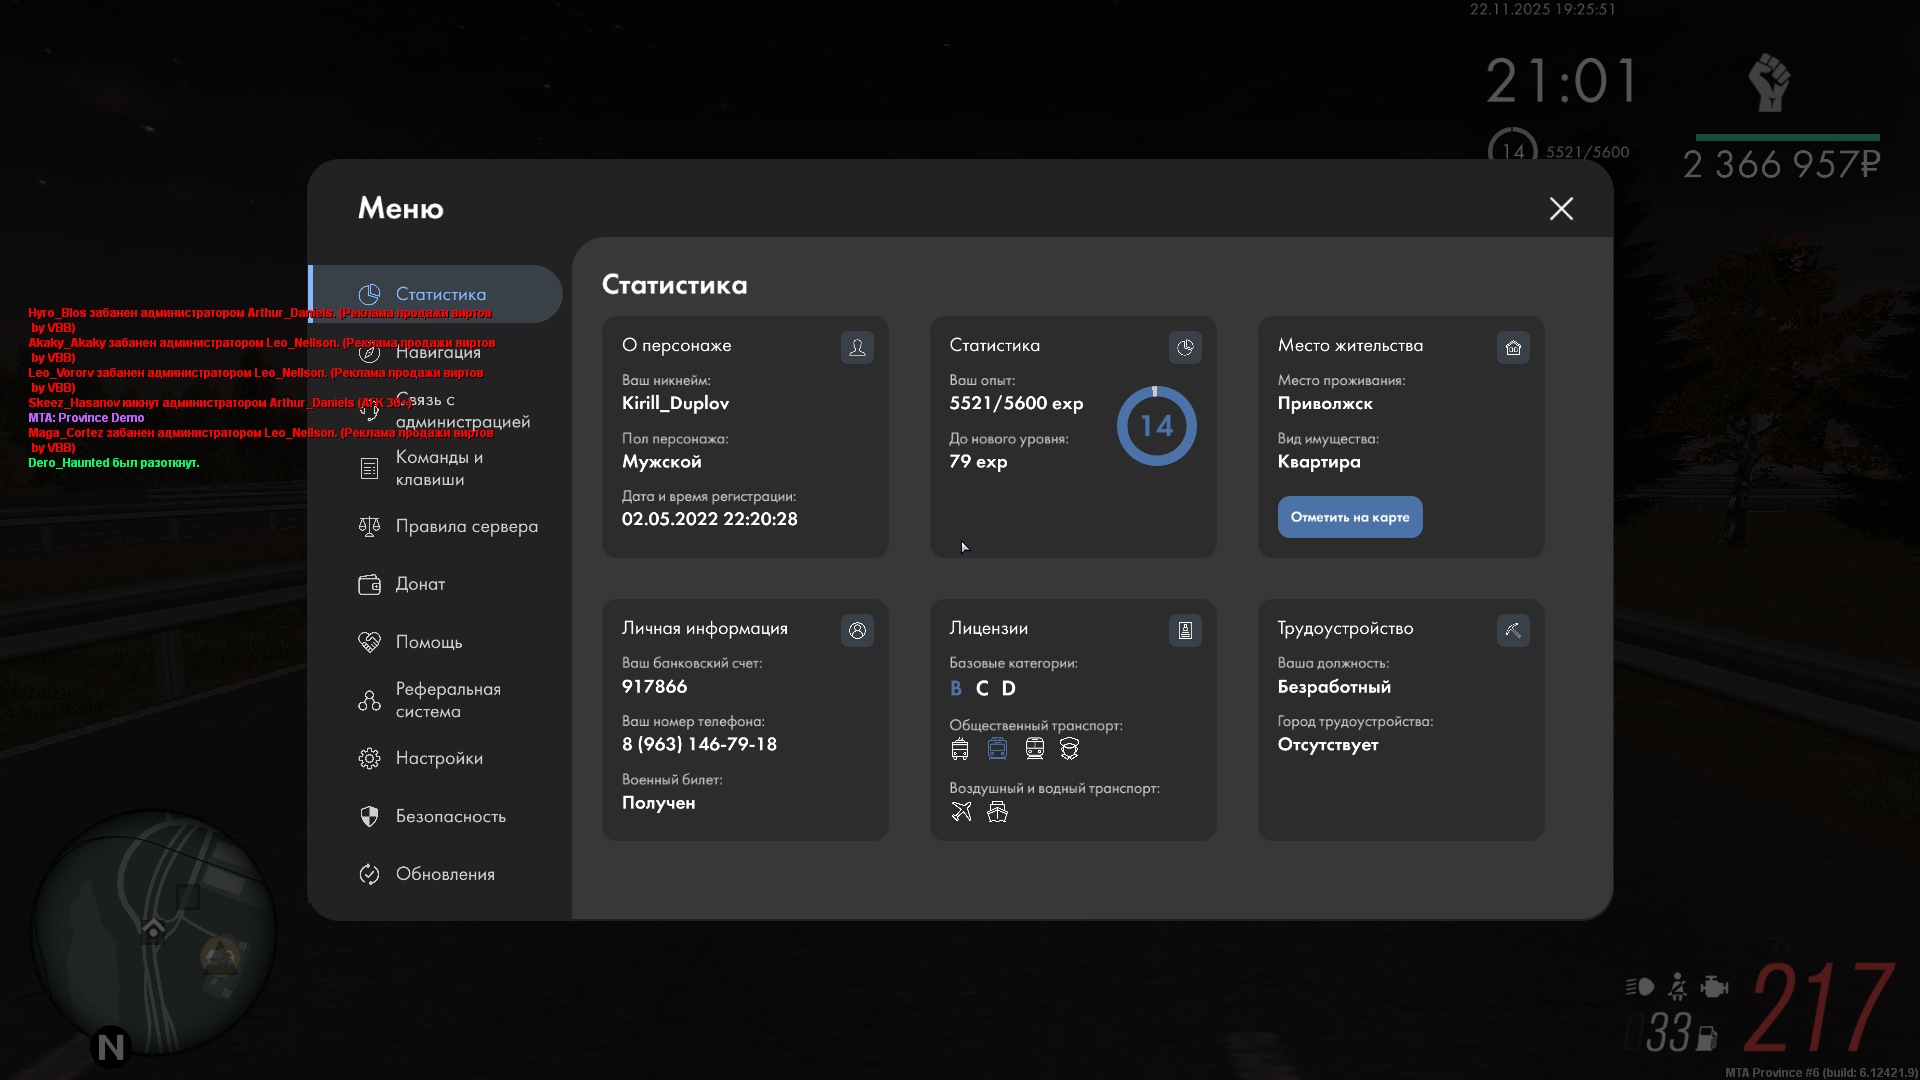Click the pickaxe icon in Трудоустройство card
The width and height of the screenshot is (1920, 1080).
1513,630
